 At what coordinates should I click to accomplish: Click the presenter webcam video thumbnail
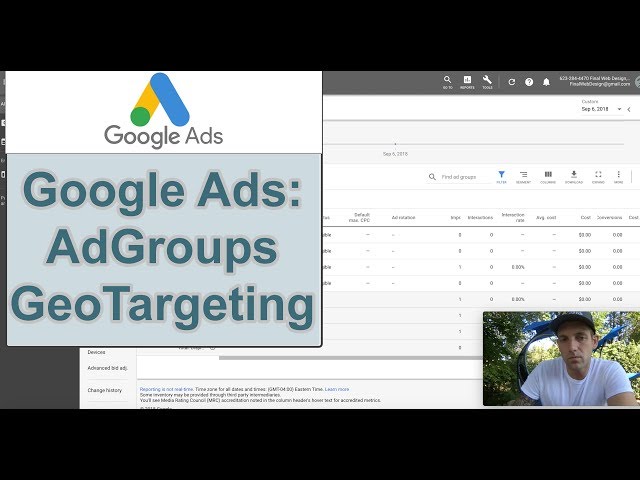561,359
